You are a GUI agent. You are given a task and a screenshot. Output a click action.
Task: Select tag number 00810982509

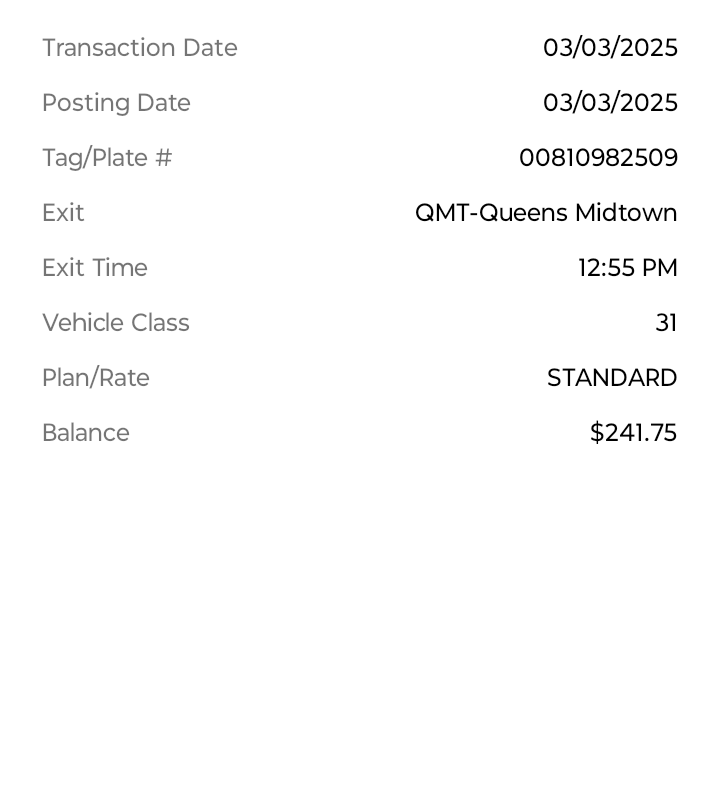pos(599,158)
